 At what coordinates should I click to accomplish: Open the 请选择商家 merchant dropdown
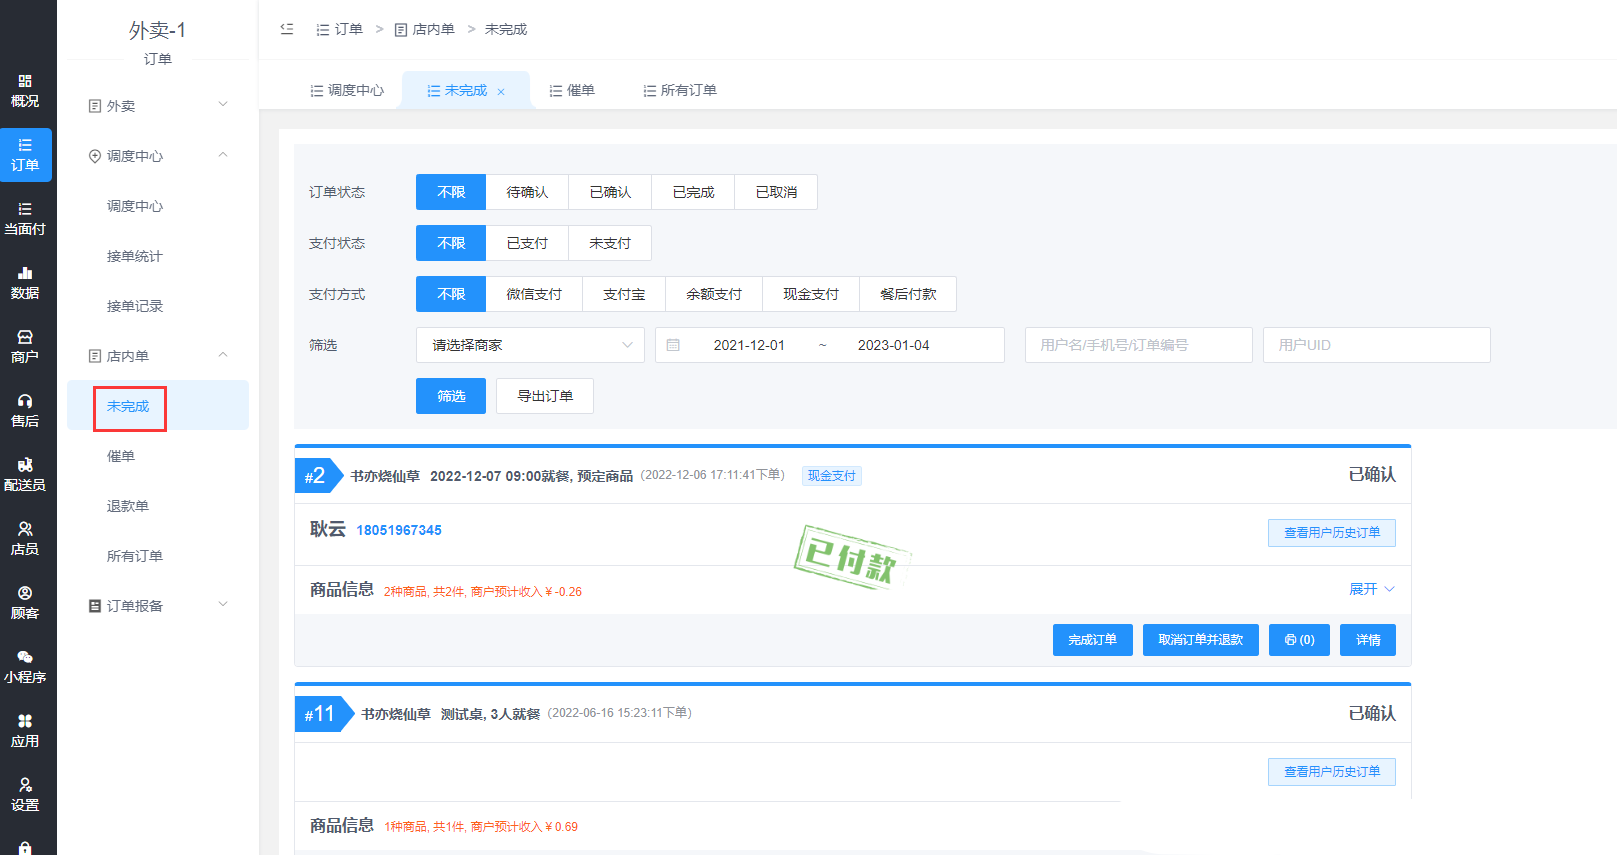pyautogui.click(x=530, y=345)
